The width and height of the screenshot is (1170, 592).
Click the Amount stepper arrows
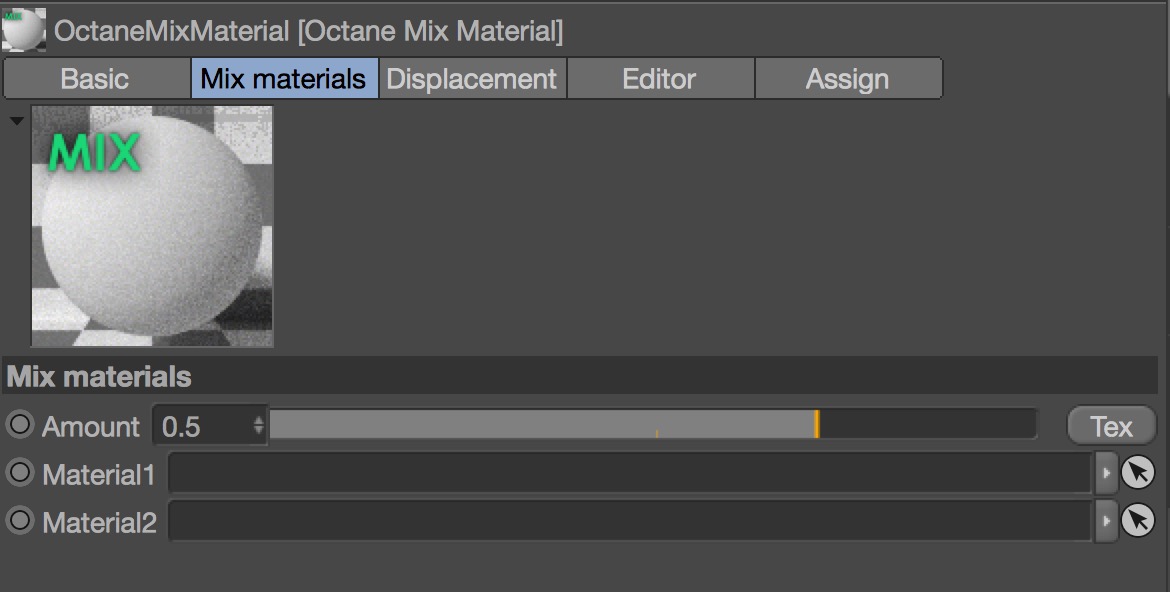259,426
